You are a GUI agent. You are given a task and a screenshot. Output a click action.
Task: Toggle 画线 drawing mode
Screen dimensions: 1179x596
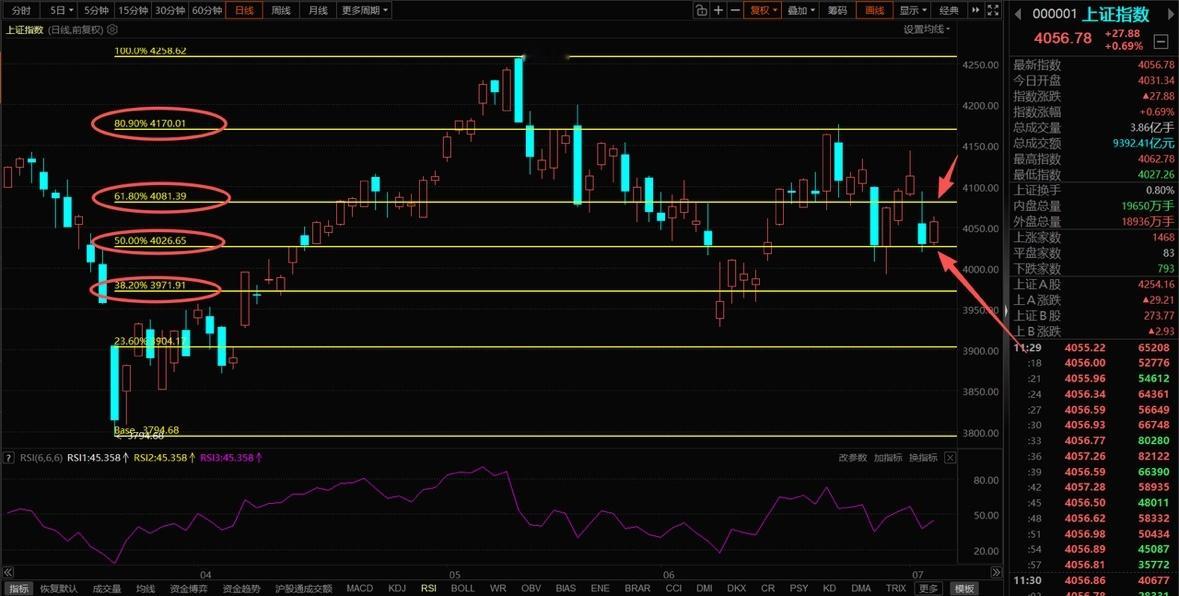[874, 11]
